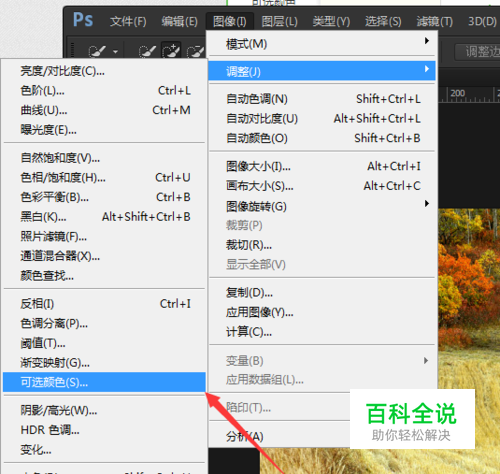Choose 曲线(U)... adjustment

tap(104, 110)
